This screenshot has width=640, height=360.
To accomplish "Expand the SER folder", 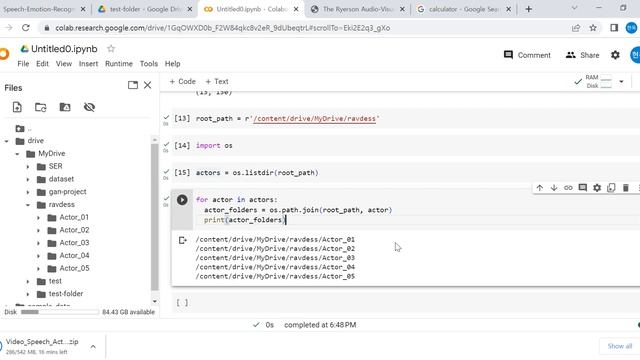I will pyautogui.click(x=28, y=167).
